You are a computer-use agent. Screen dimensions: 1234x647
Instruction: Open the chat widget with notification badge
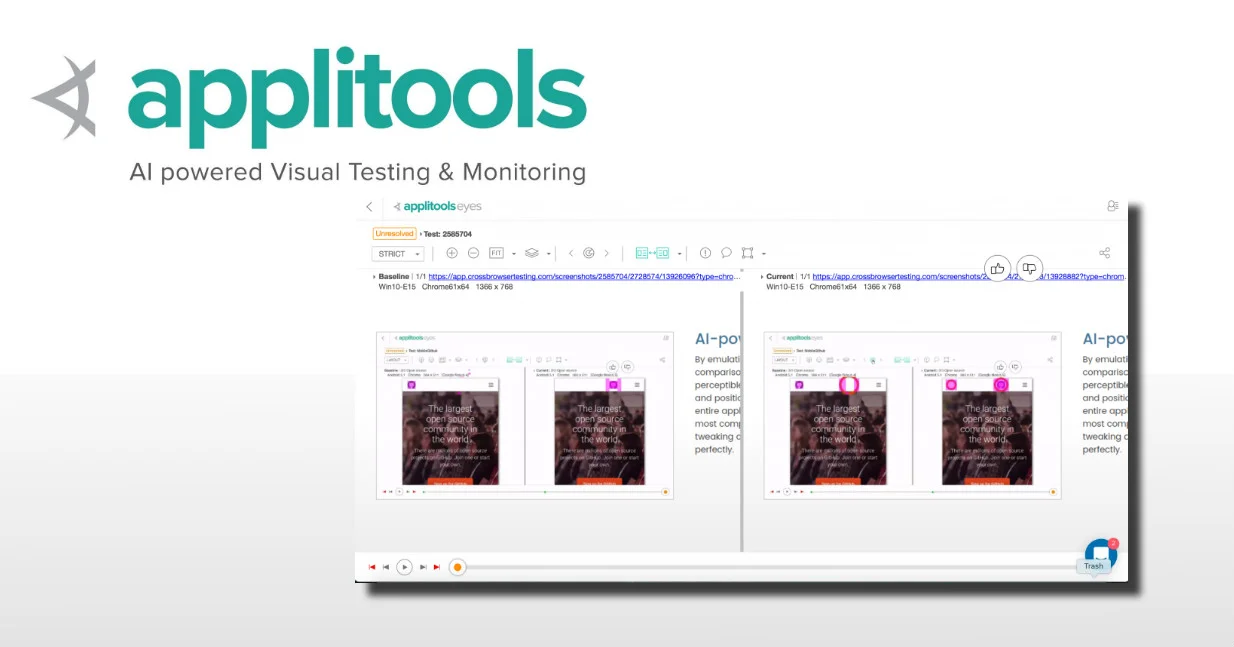tap(1101, 552)
